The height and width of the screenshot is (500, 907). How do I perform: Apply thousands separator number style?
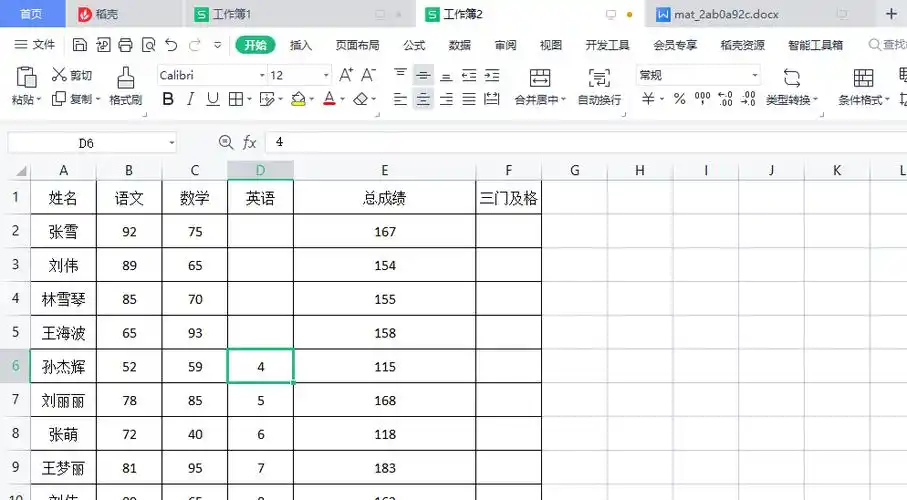(x=702, y=99)
